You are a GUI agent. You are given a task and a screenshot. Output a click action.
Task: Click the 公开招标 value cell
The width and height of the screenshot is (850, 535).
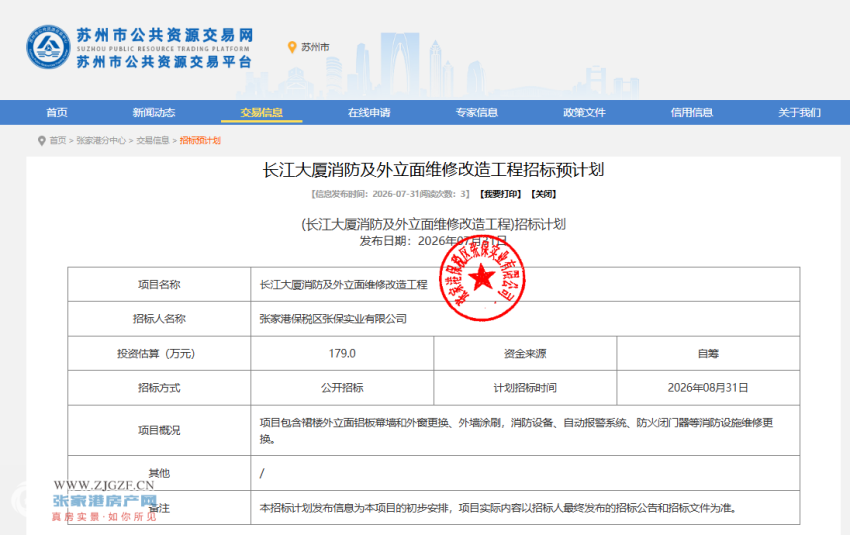tap(342, 388)
